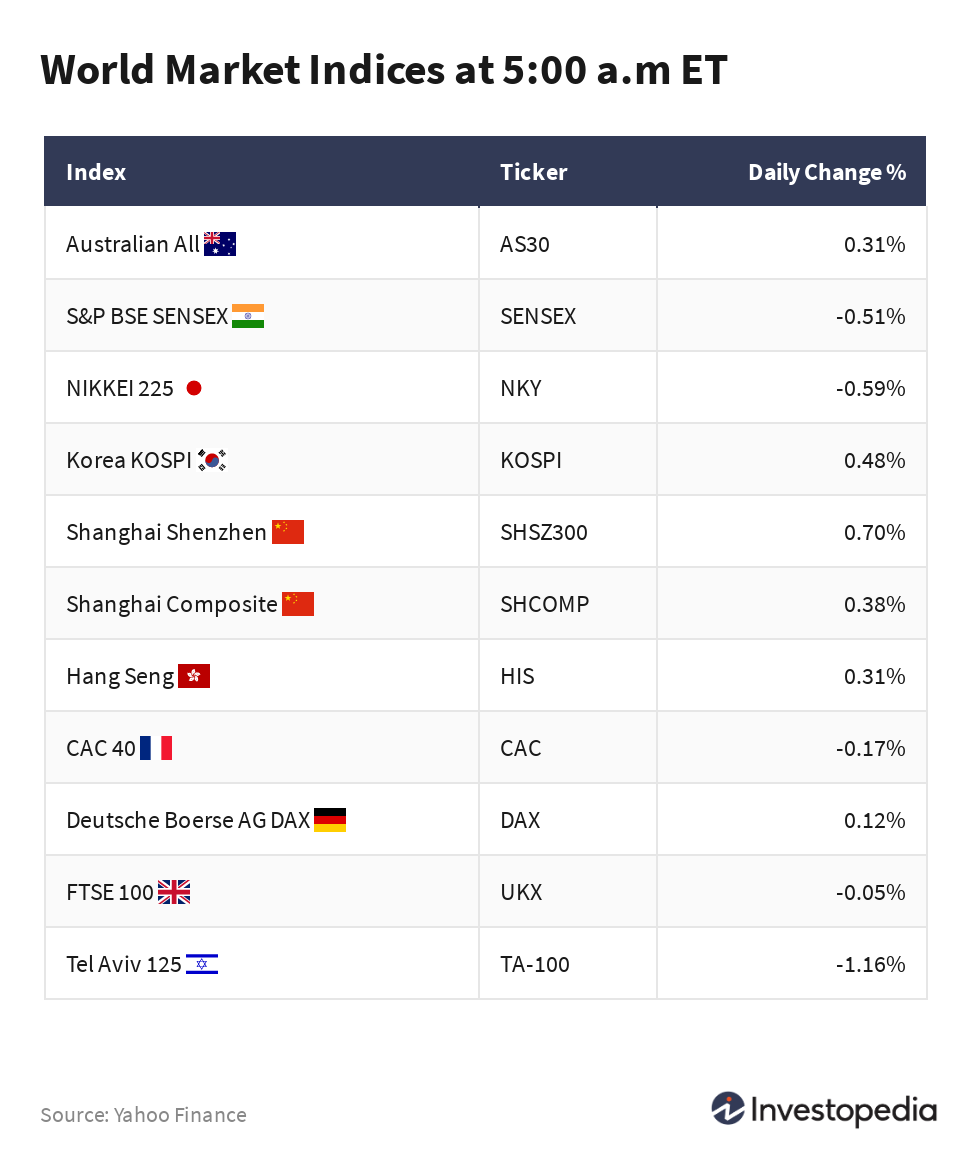Click the UK flag icon
The height and width of the screenshot is (1176, 978).
point(174,892)
